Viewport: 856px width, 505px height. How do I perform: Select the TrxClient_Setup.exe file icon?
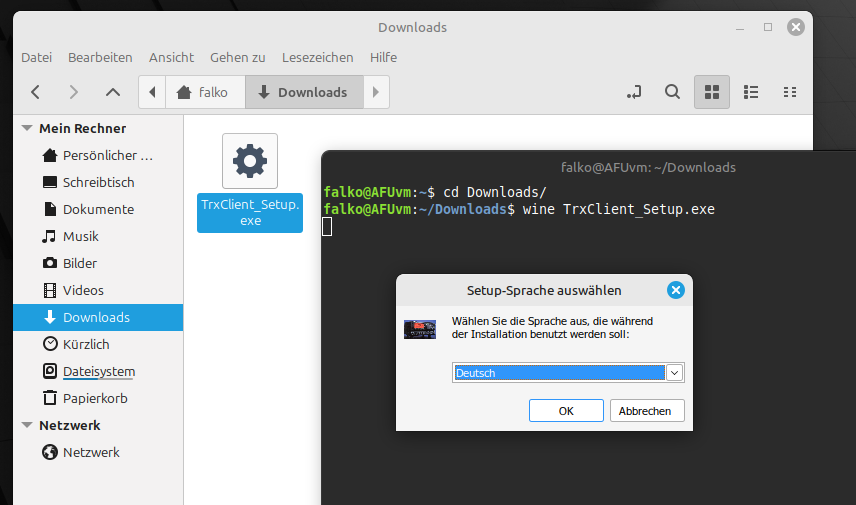[x=250, y=161]
